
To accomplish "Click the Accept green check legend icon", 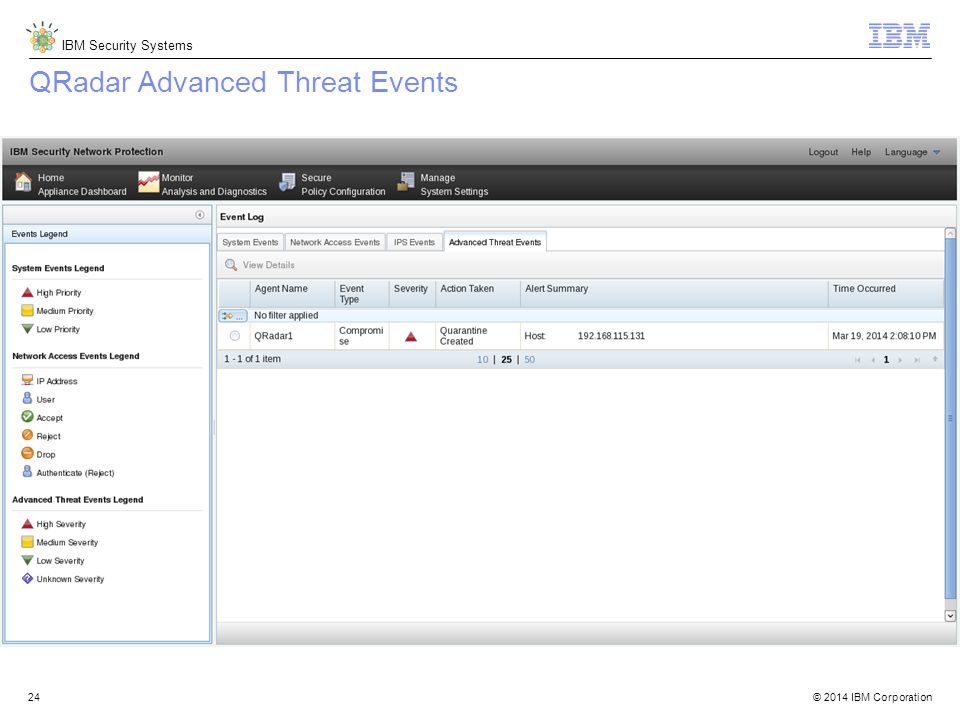I will pos(28,417).
